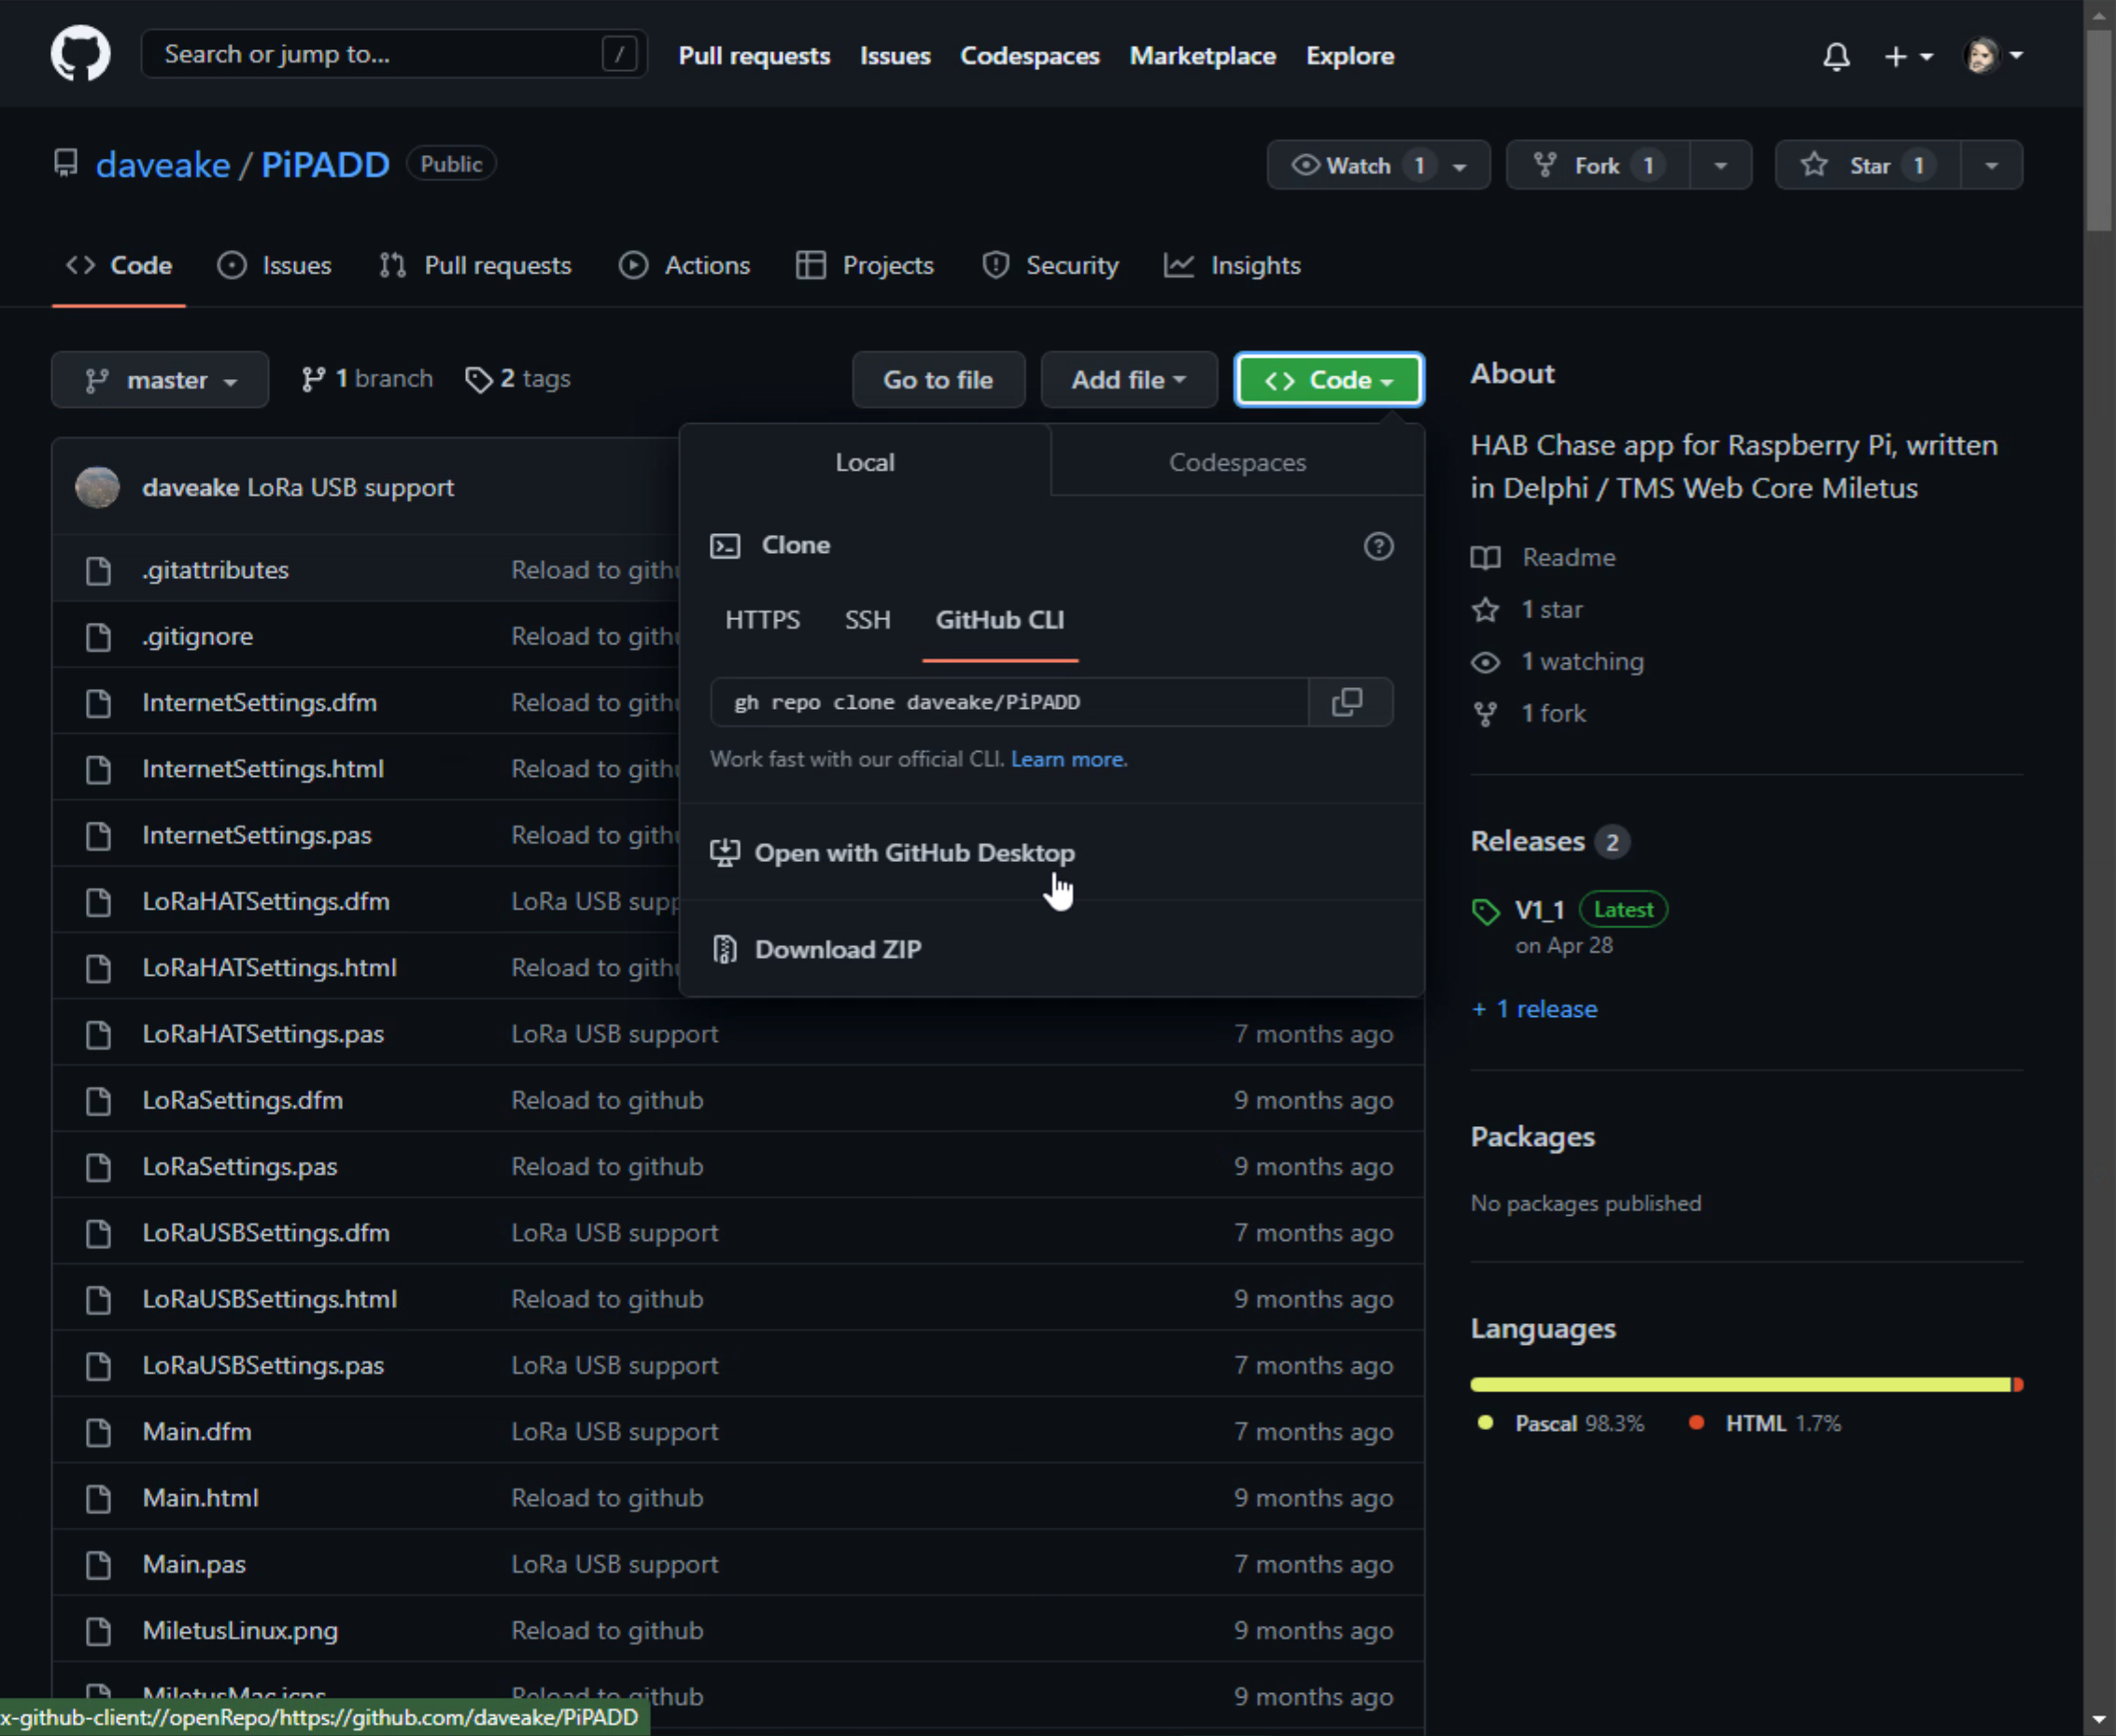Toggle the green Code dropdown

(1329, 380)
